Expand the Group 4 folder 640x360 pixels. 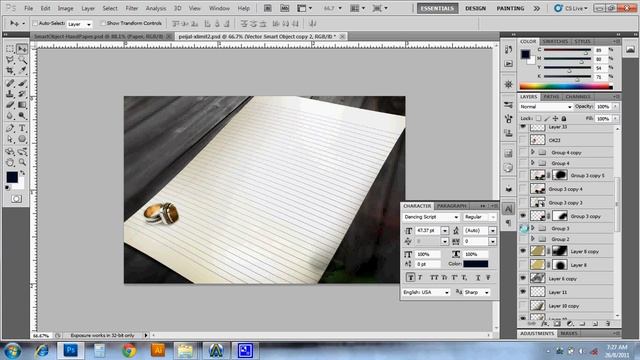[x=533, y=163]
